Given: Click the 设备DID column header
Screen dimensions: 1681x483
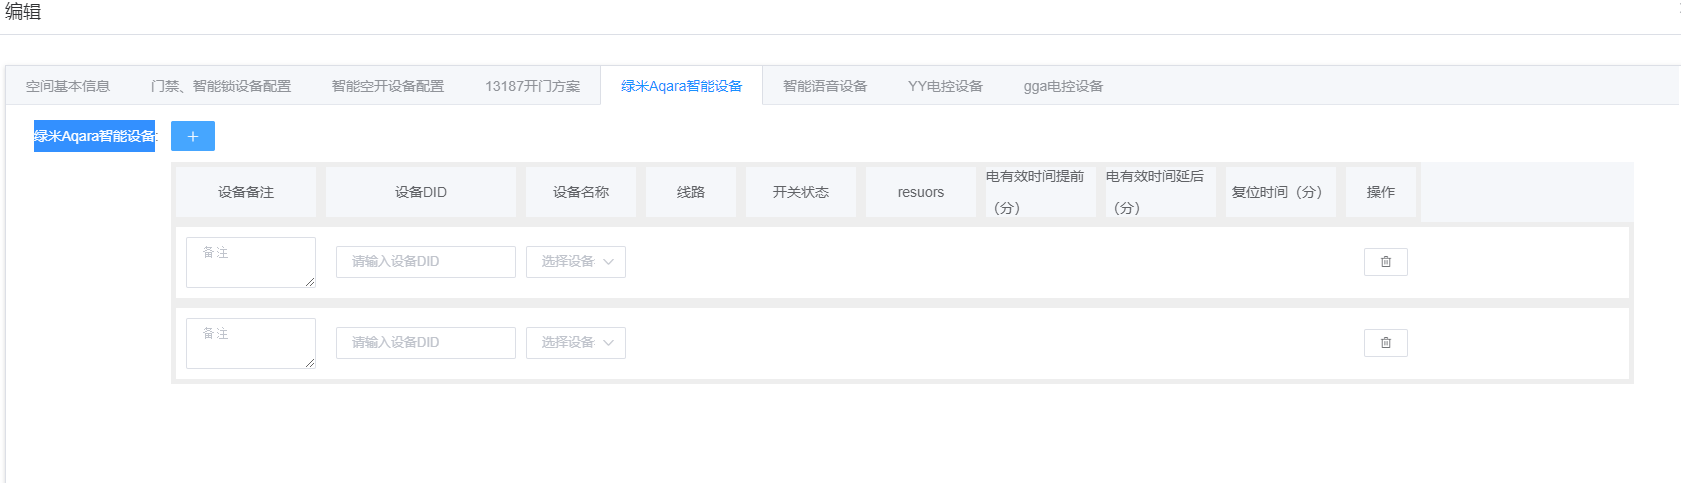Looking at the screenshot, I should (x=420, y=192).
